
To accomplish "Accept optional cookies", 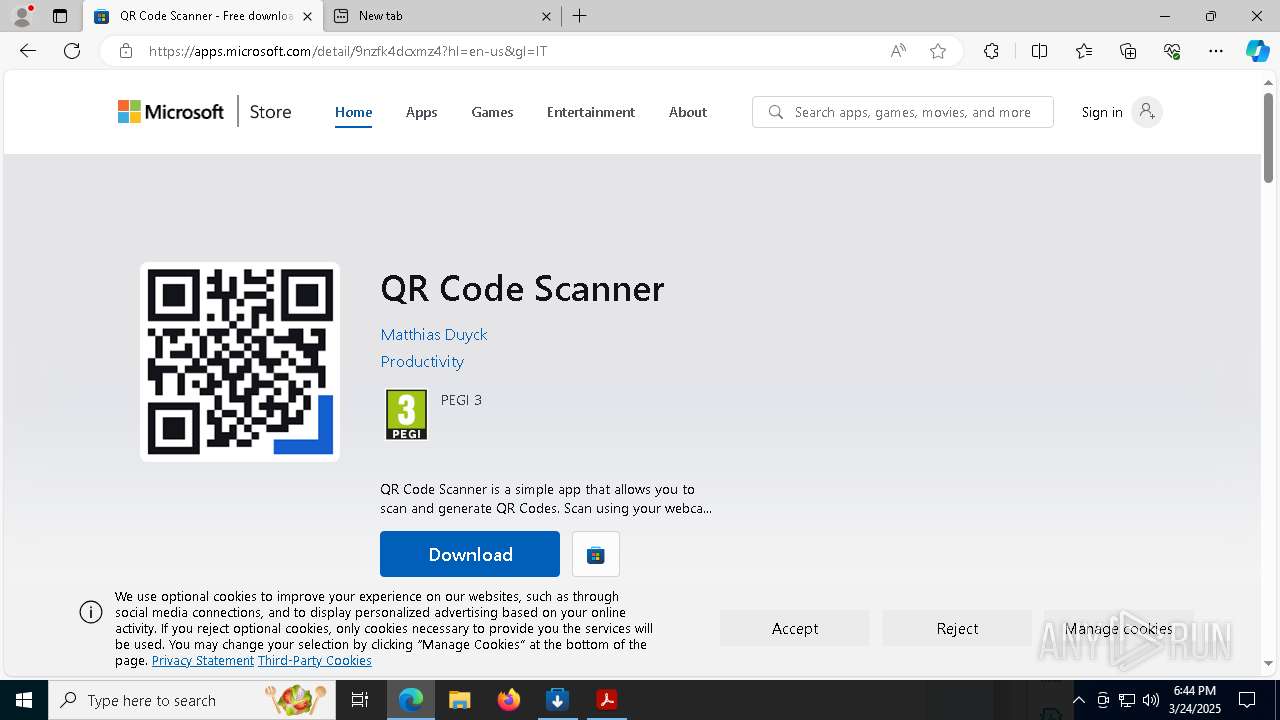I will (795, 628).
